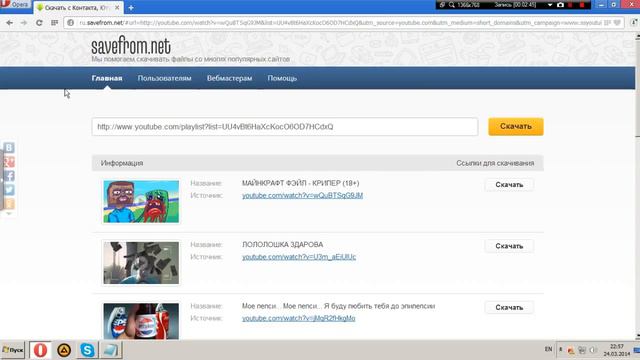Share via the Google Plus sidebar icon
Image resolution: width=640 pixels, height=360 pixels.
(x=9, y=162)
